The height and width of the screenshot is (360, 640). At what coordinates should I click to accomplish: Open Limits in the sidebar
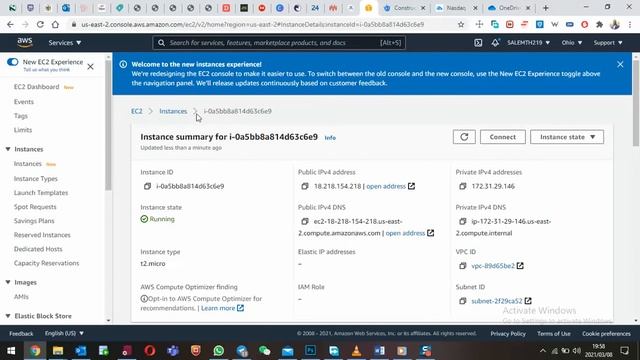(x=22, y=130)
